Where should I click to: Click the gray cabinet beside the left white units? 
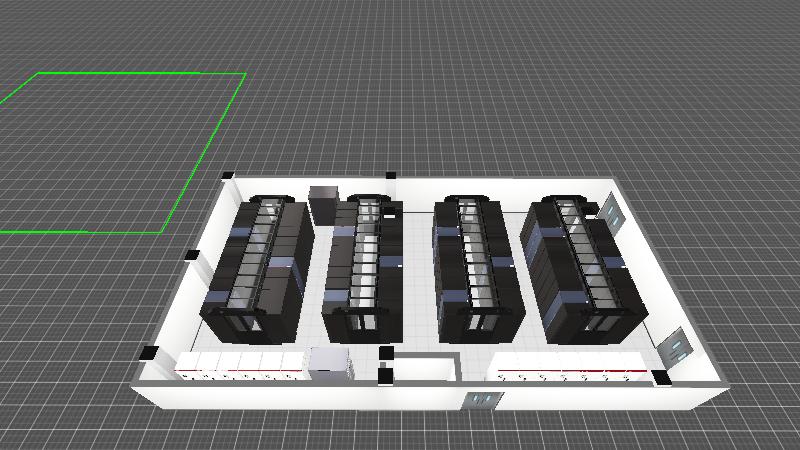(x=328, y=365)
